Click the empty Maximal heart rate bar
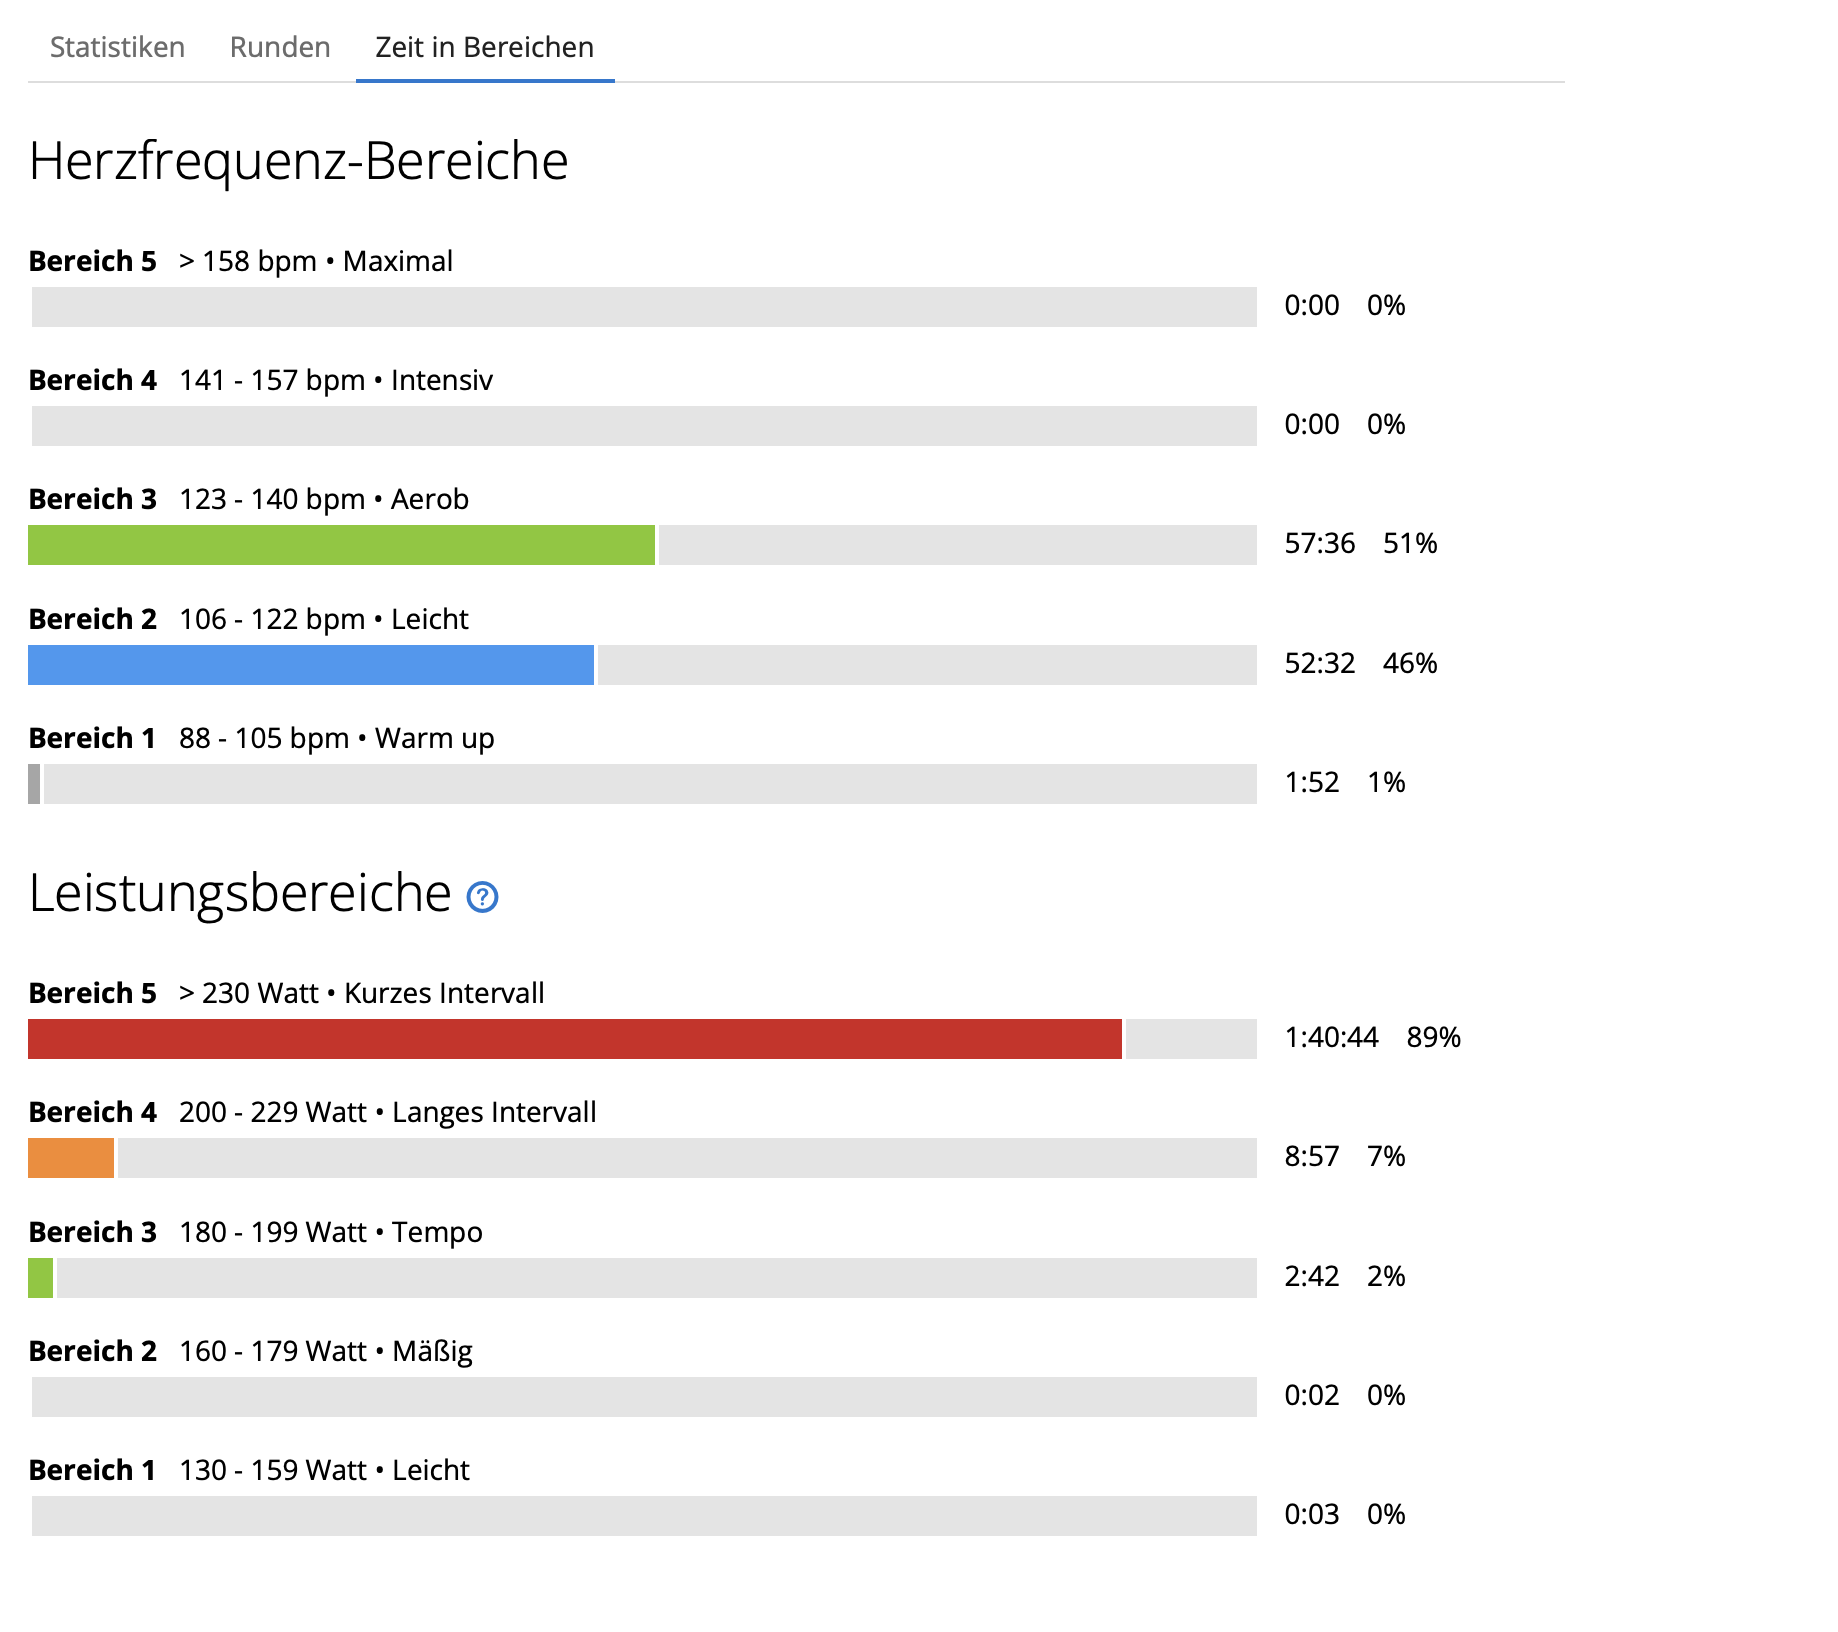The height and width of the screenshot is (1632, 1838). pos(644,307)
